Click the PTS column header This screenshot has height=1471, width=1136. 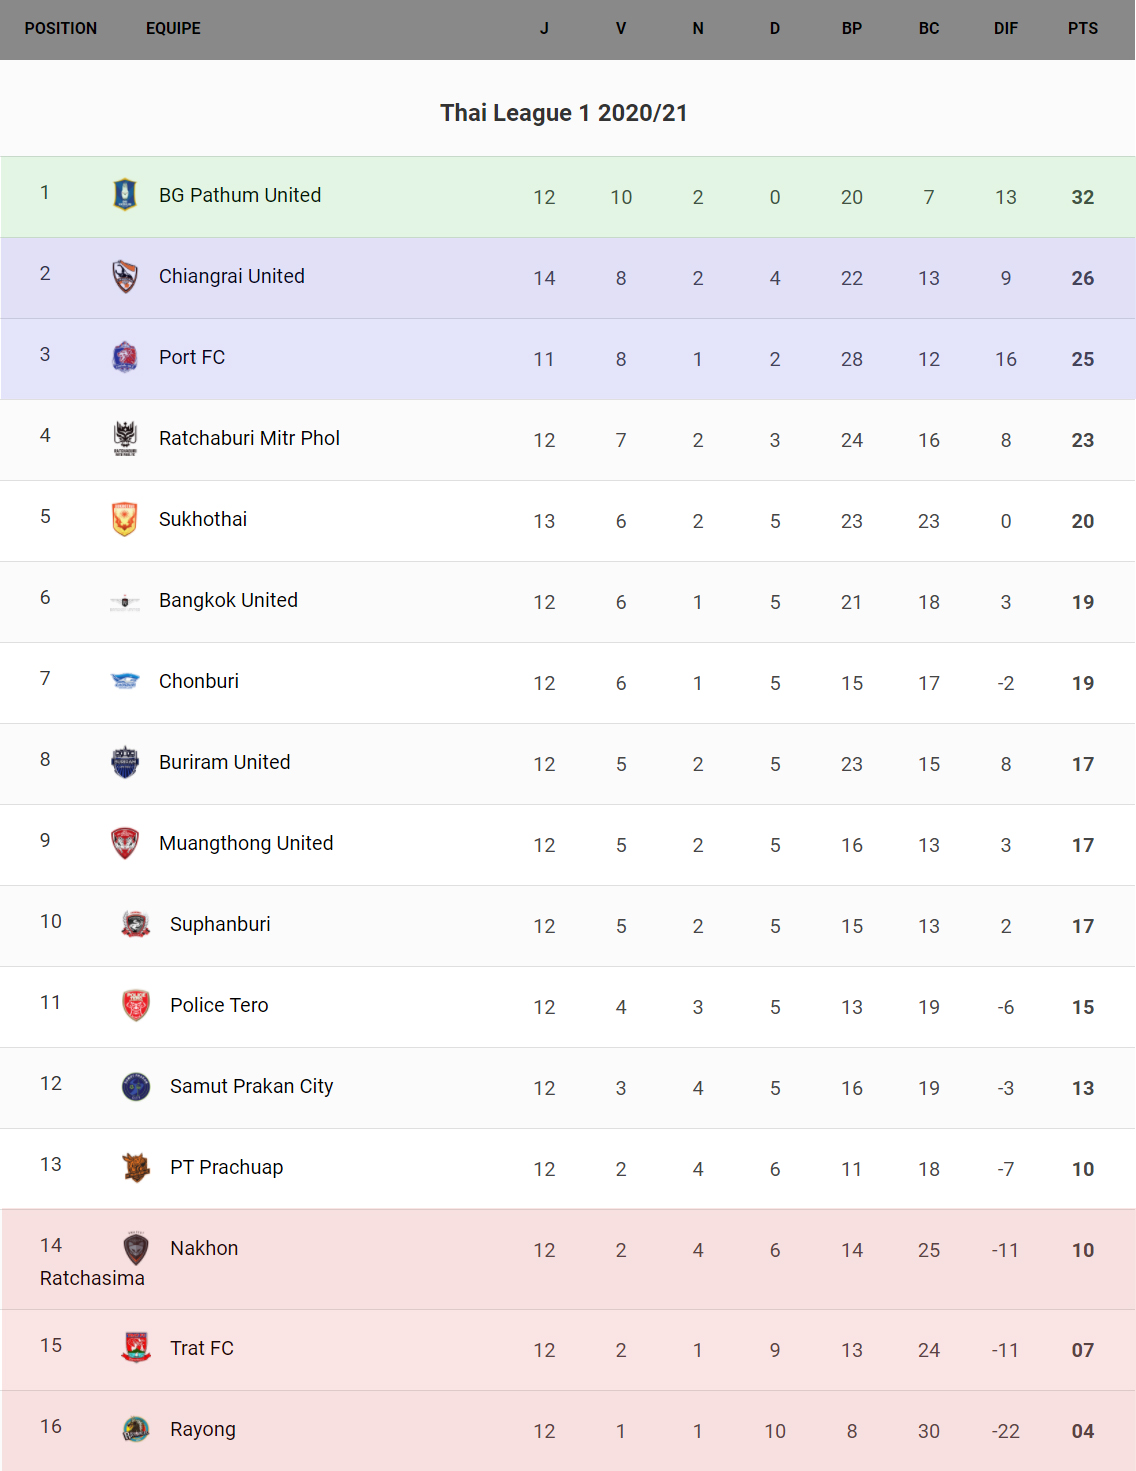click(x=1082, y=28)
